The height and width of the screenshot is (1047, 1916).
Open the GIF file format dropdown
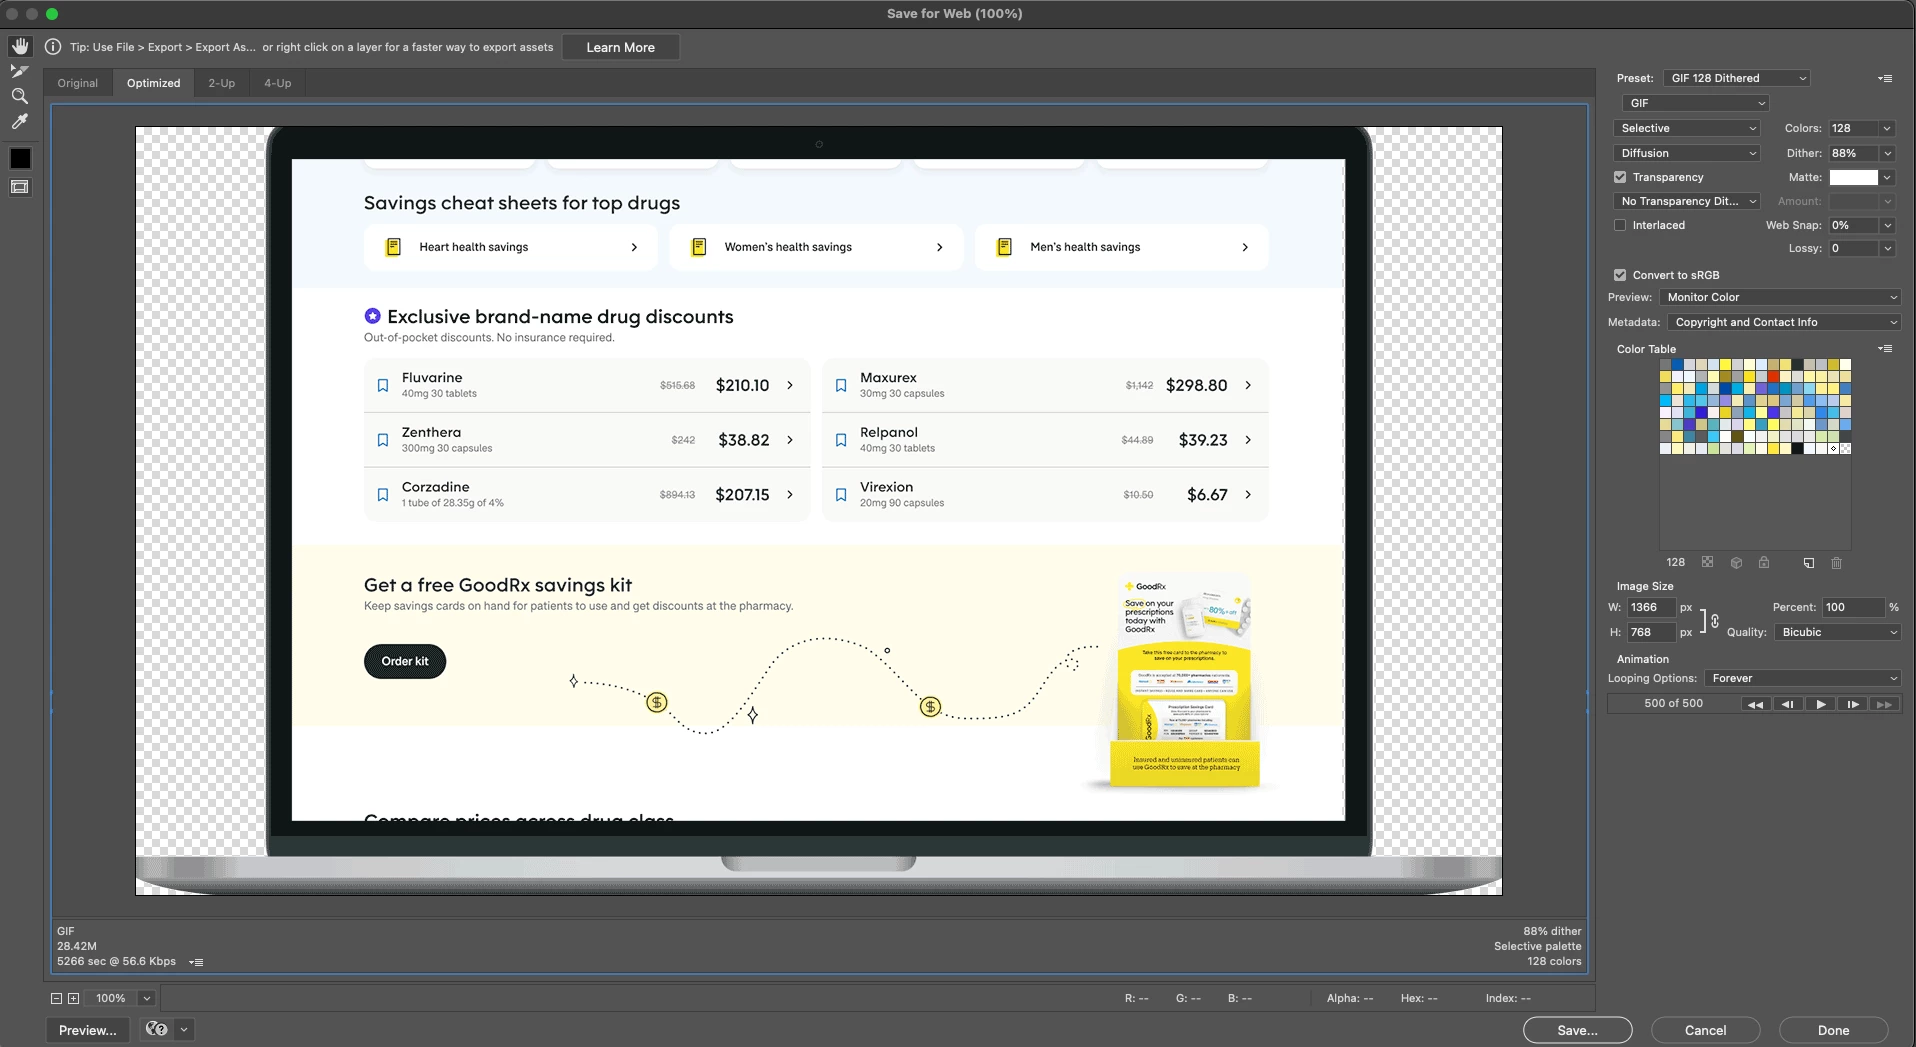[1696, 103]
